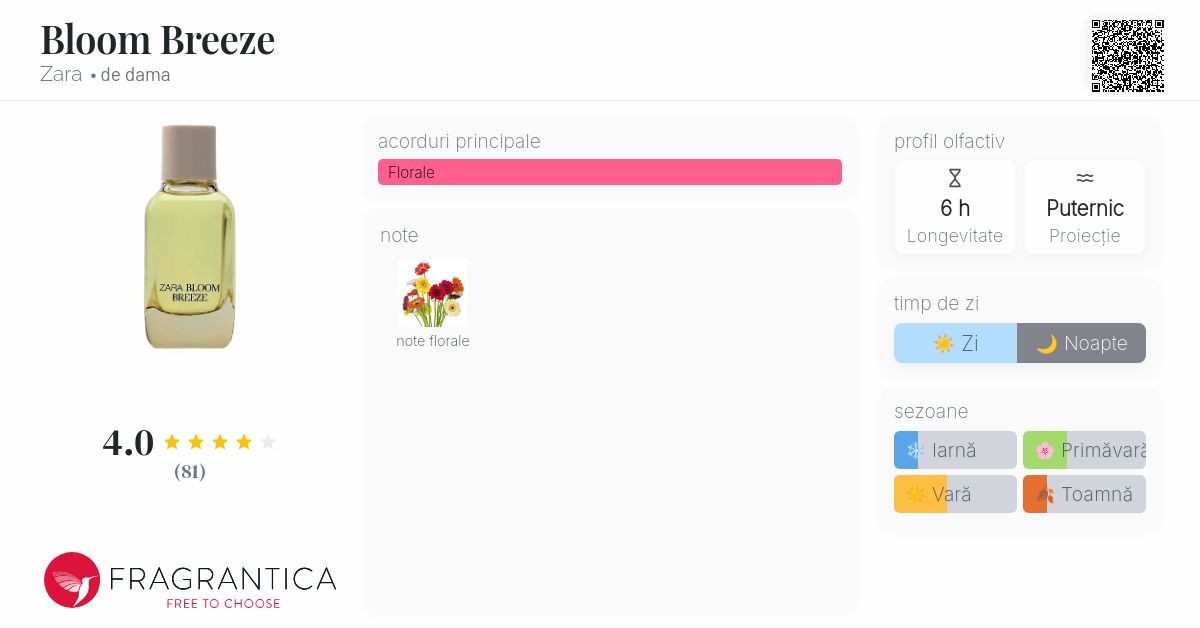
Task: Click the four-star rating stars
Action: [x=219, y=442]
